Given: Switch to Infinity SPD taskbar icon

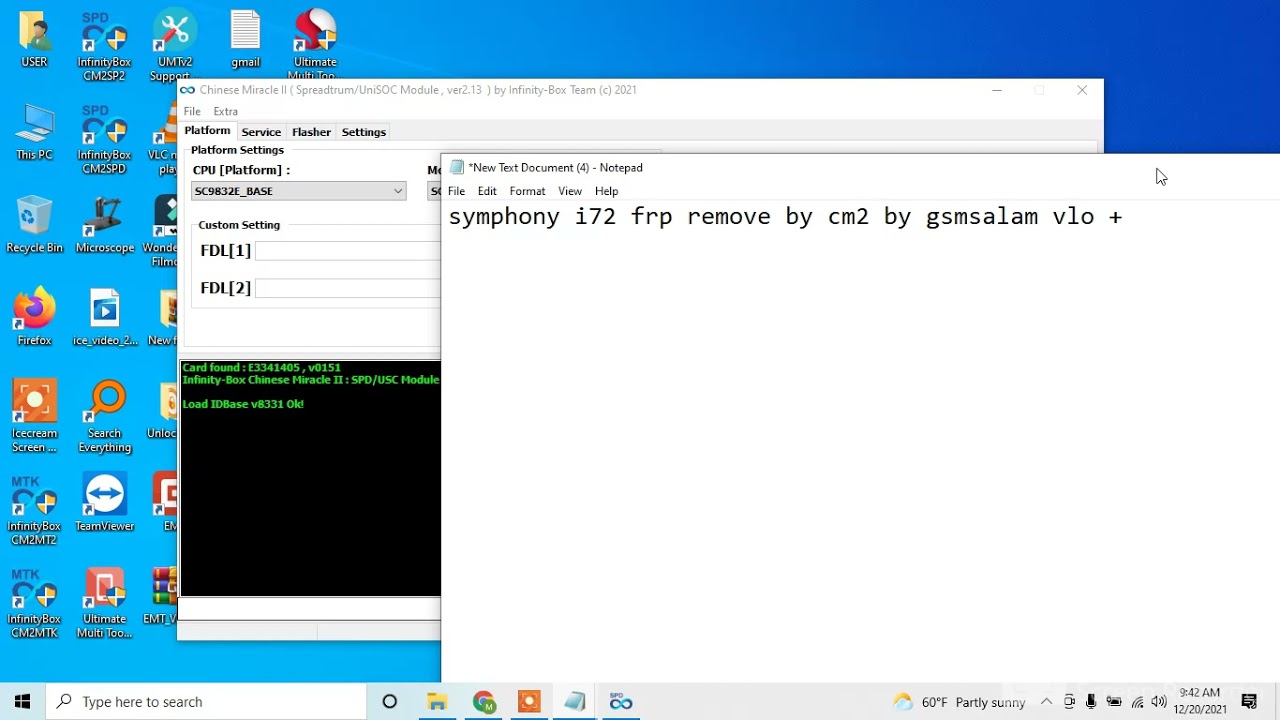Looking at the screenshot, I should [621, 701].
